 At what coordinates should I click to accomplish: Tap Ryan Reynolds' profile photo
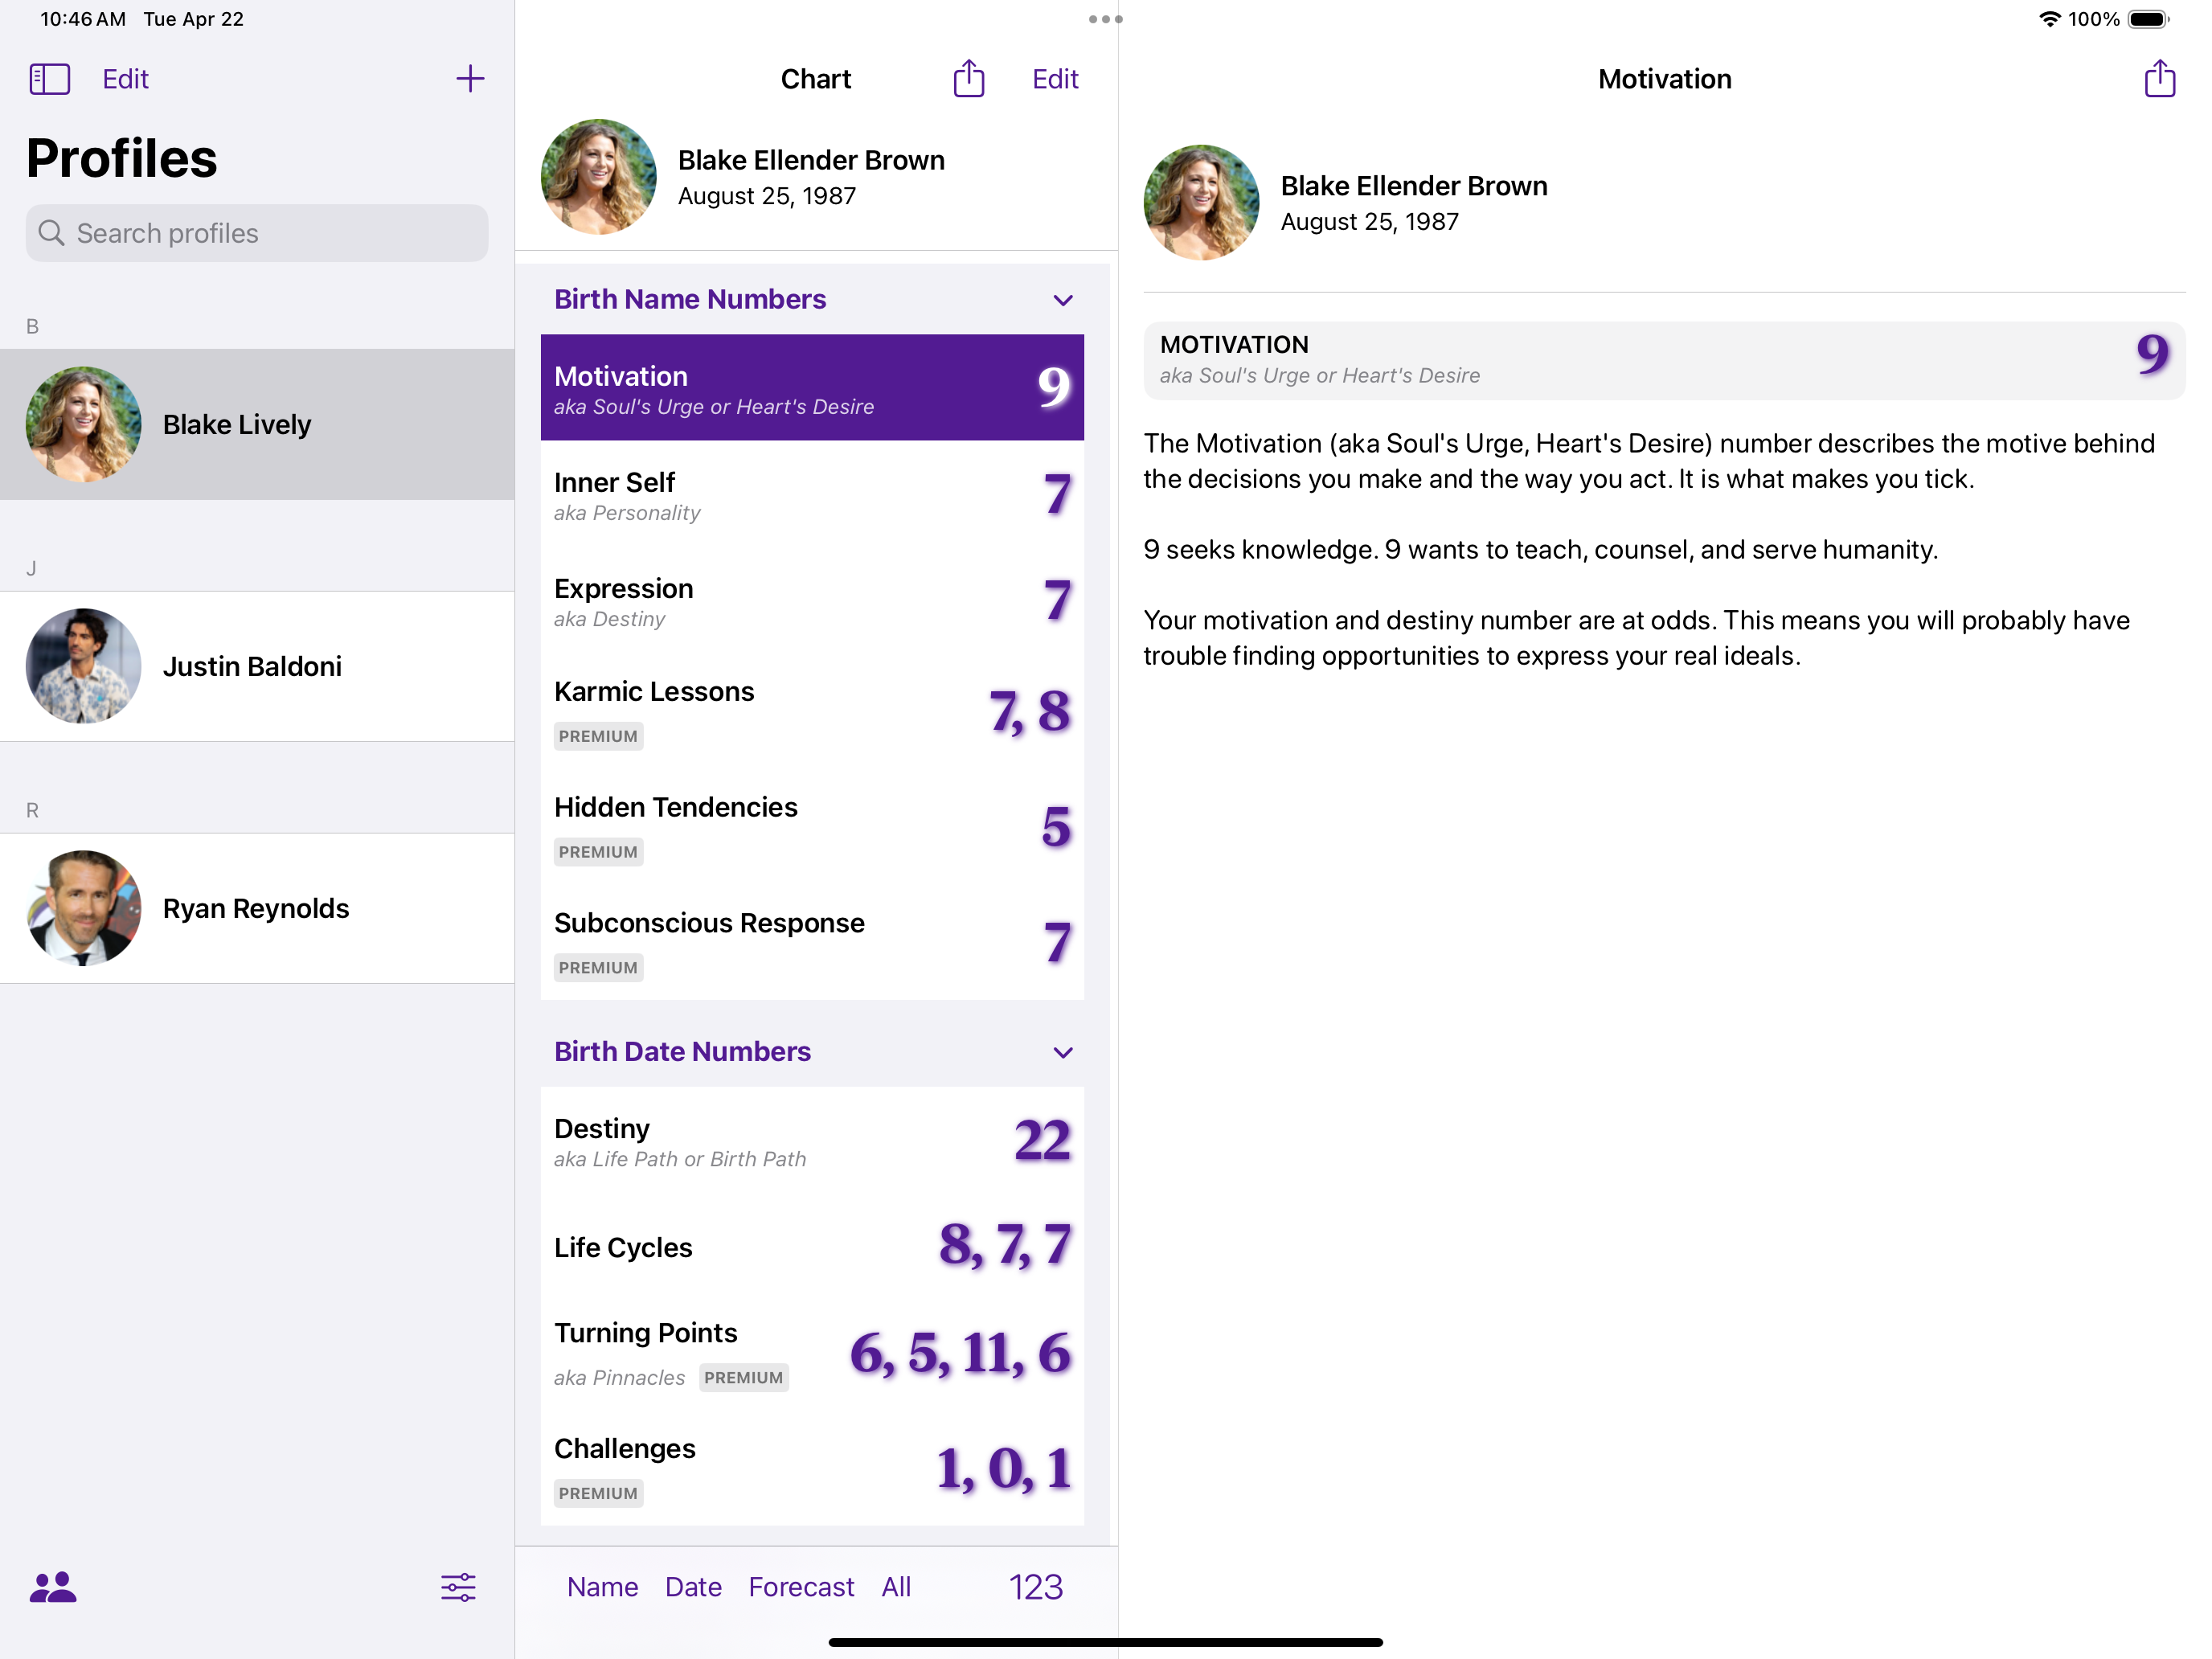pos(83,908)
